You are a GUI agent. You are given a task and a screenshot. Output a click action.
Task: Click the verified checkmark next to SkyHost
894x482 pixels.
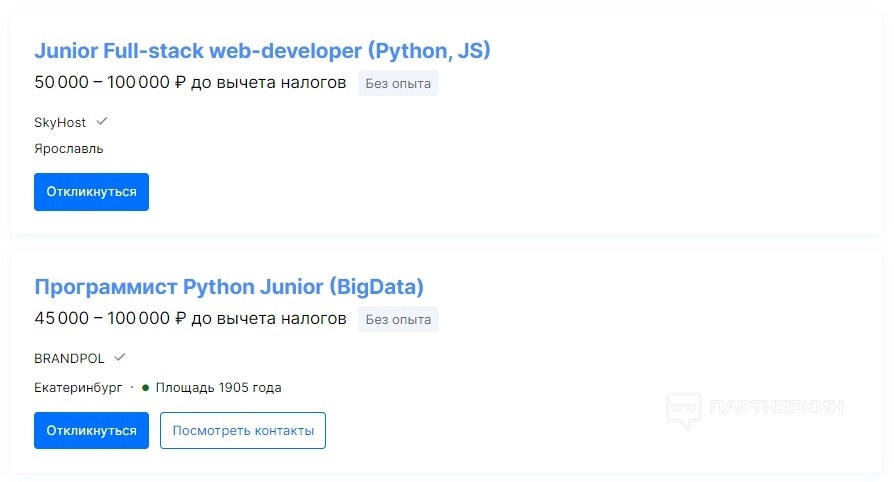[x=101, y=122]
